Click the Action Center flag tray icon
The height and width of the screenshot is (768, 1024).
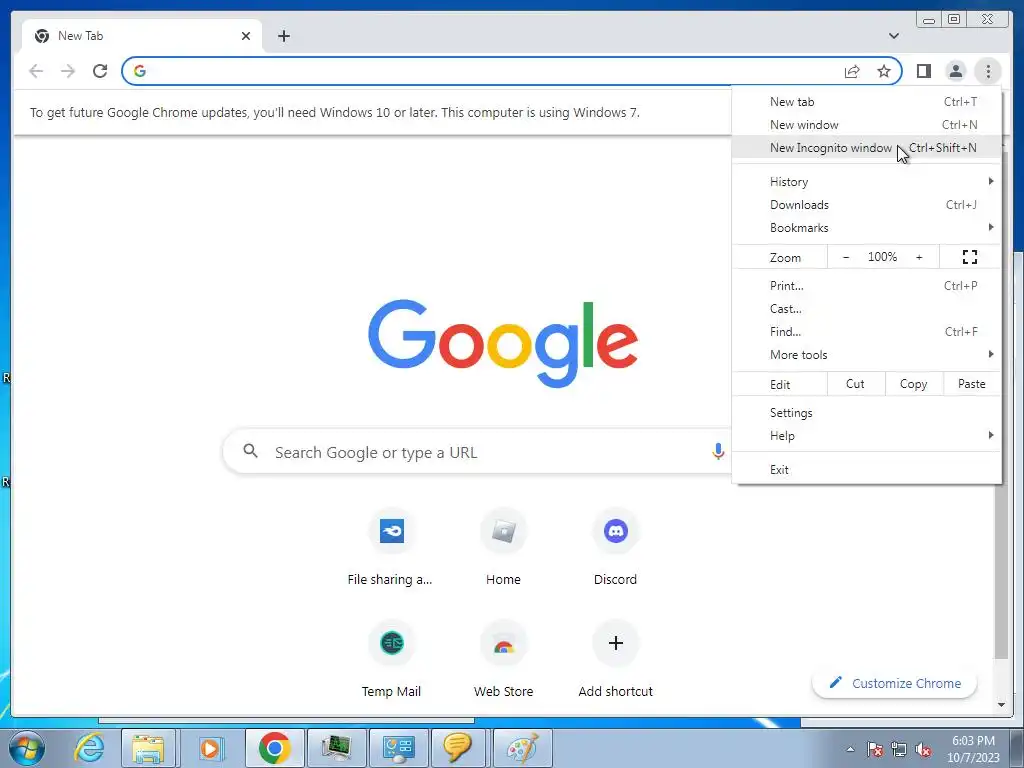tap(875, 750)
